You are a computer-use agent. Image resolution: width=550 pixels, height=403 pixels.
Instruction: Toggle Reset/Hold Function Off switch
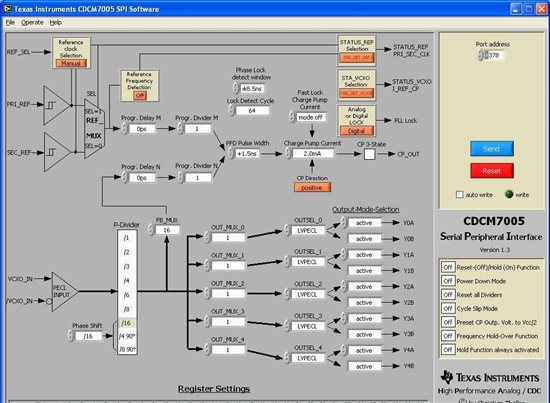tap(448, 267)
